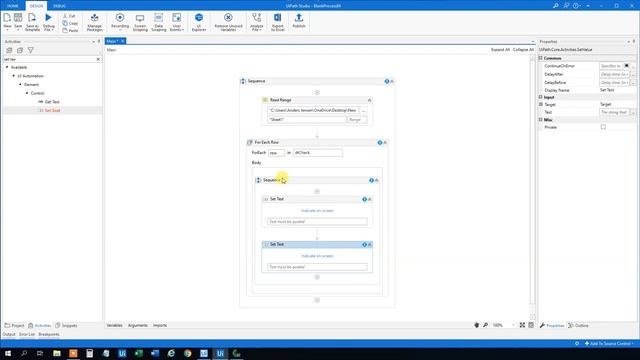Viewport: 640px width, 360px height.
Task: Close the Main workflow tab
Action: [122, 41]
